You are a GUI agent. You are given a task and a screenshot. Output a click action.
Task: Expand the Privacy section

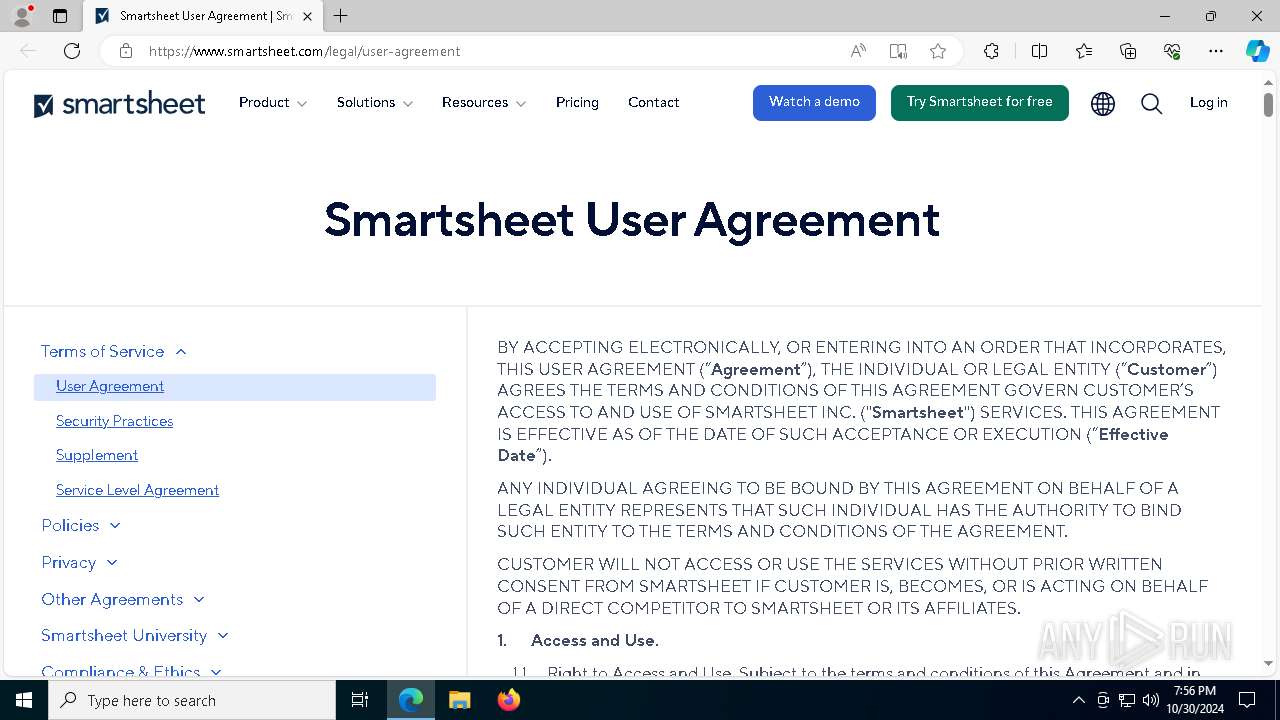click(79, 562)
